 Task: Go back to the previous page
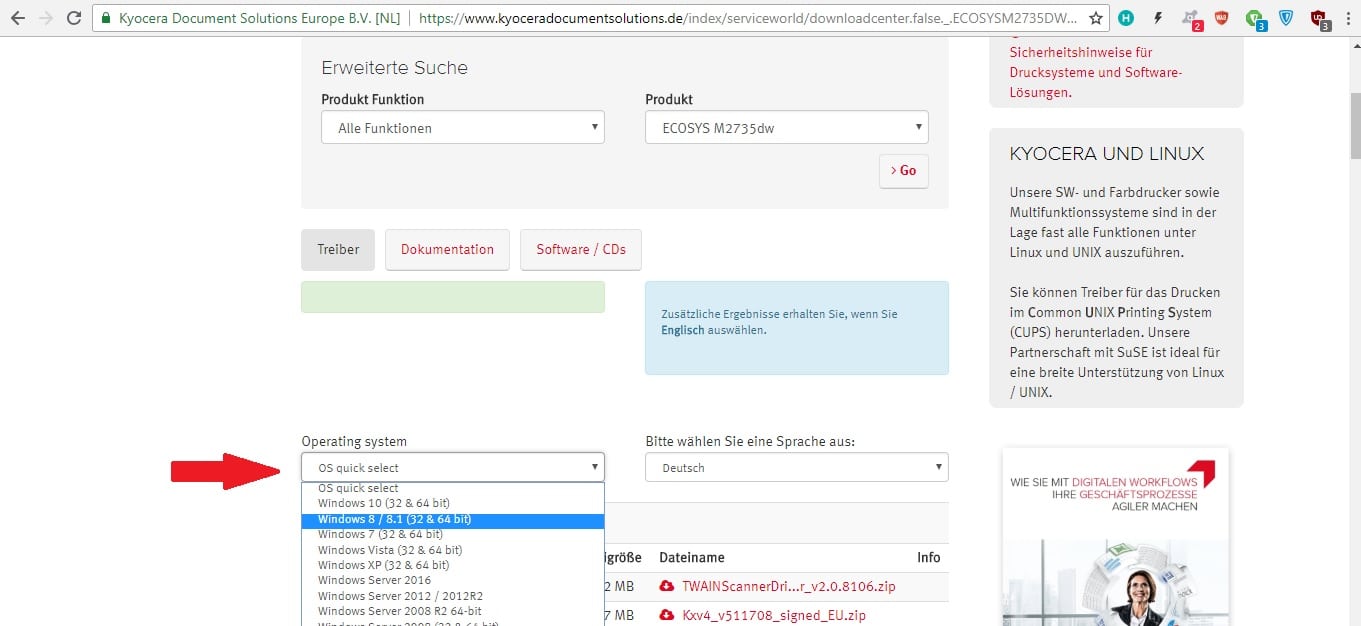pos(17,18)
